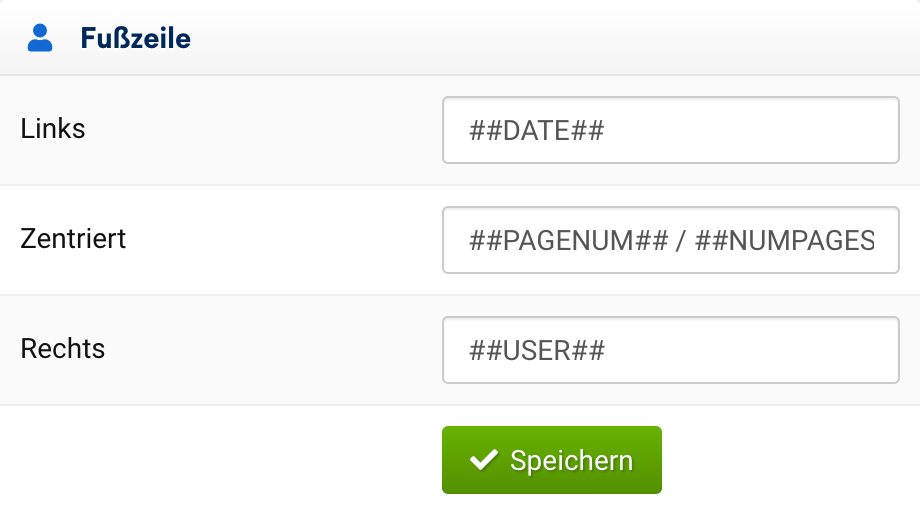Place cursor on the ##PAGENUM## placeholder text

[568, 241]
